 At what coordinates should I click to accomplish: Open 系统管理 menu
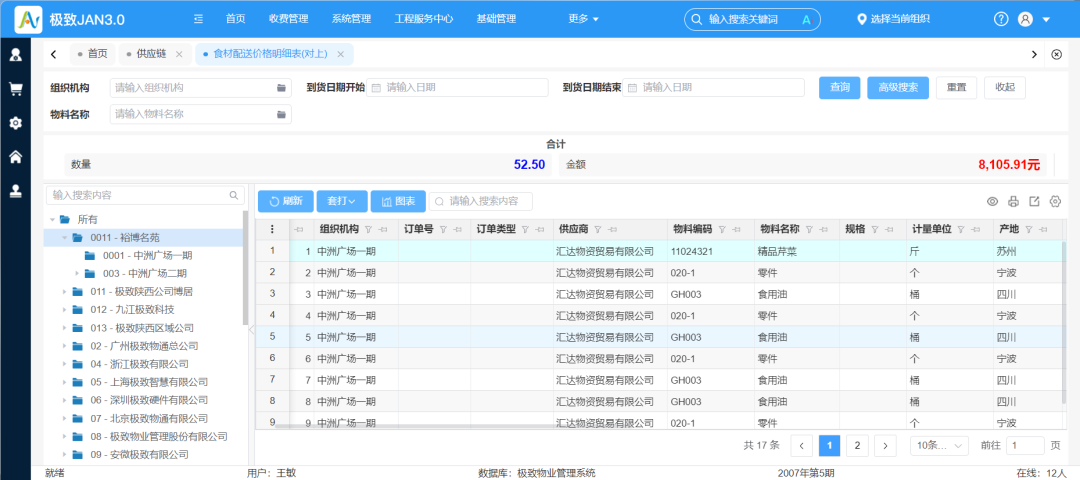point(351,19)
